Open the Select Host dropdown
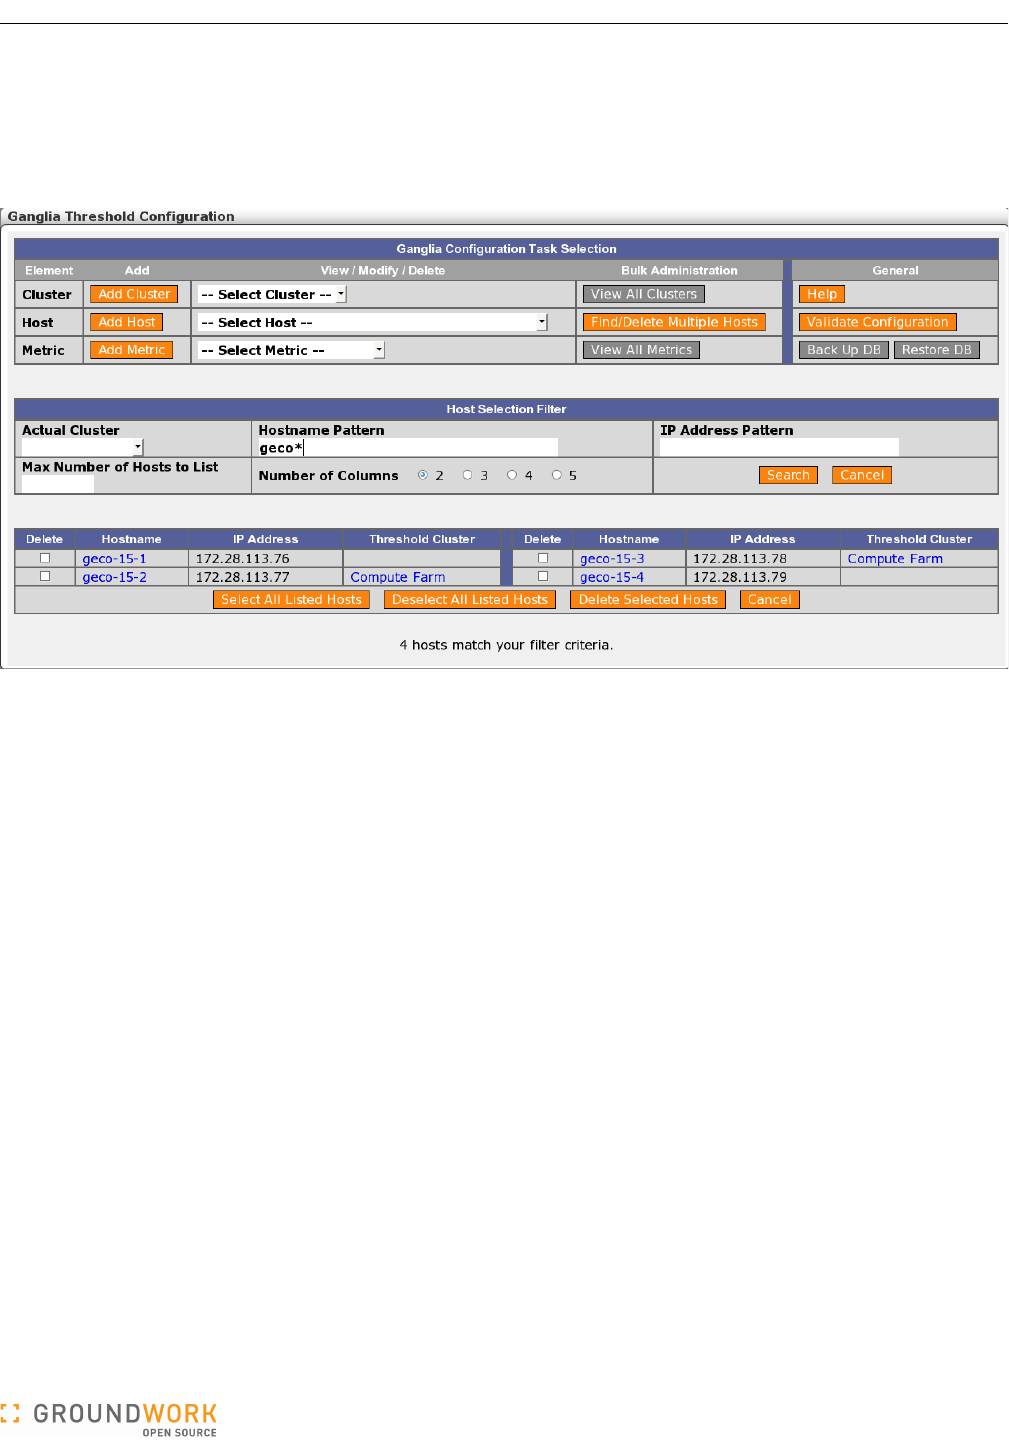This screenshot has width=1009, height=1440. [x=373, y=322]
